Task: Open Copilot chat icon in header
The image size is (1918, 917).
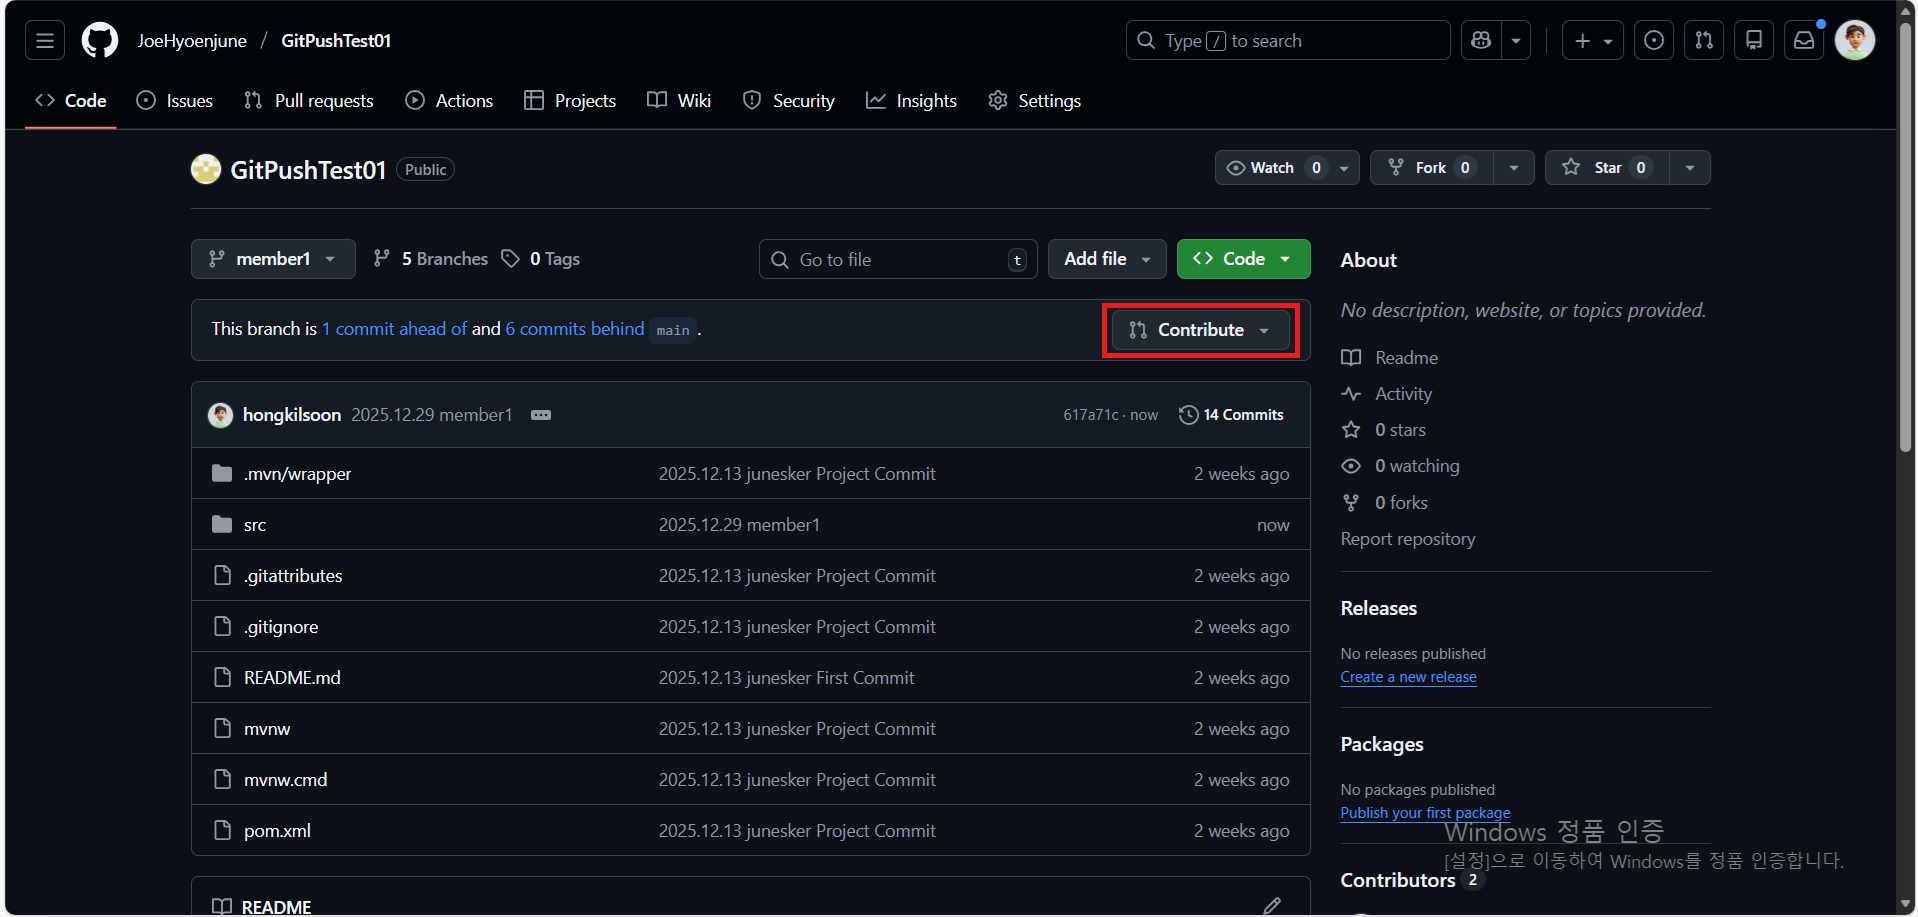Action: (1481, 41)
